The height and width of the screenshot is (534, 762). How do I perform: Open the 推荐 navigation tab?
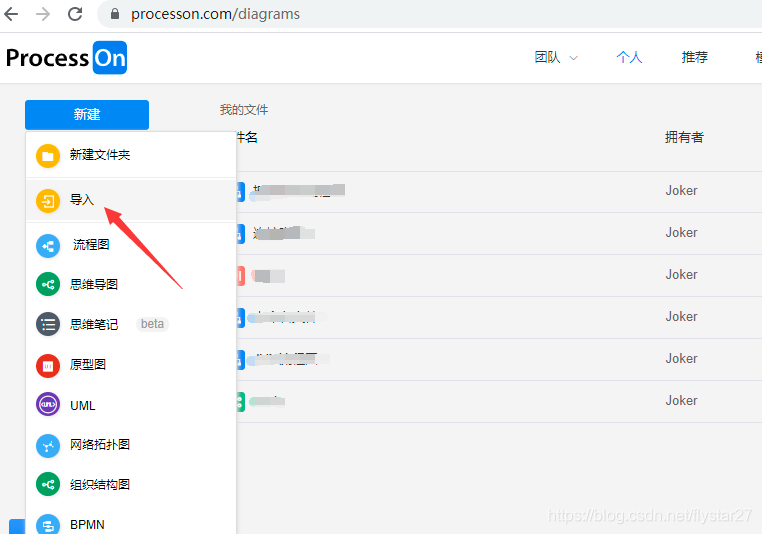click(694, 57)
